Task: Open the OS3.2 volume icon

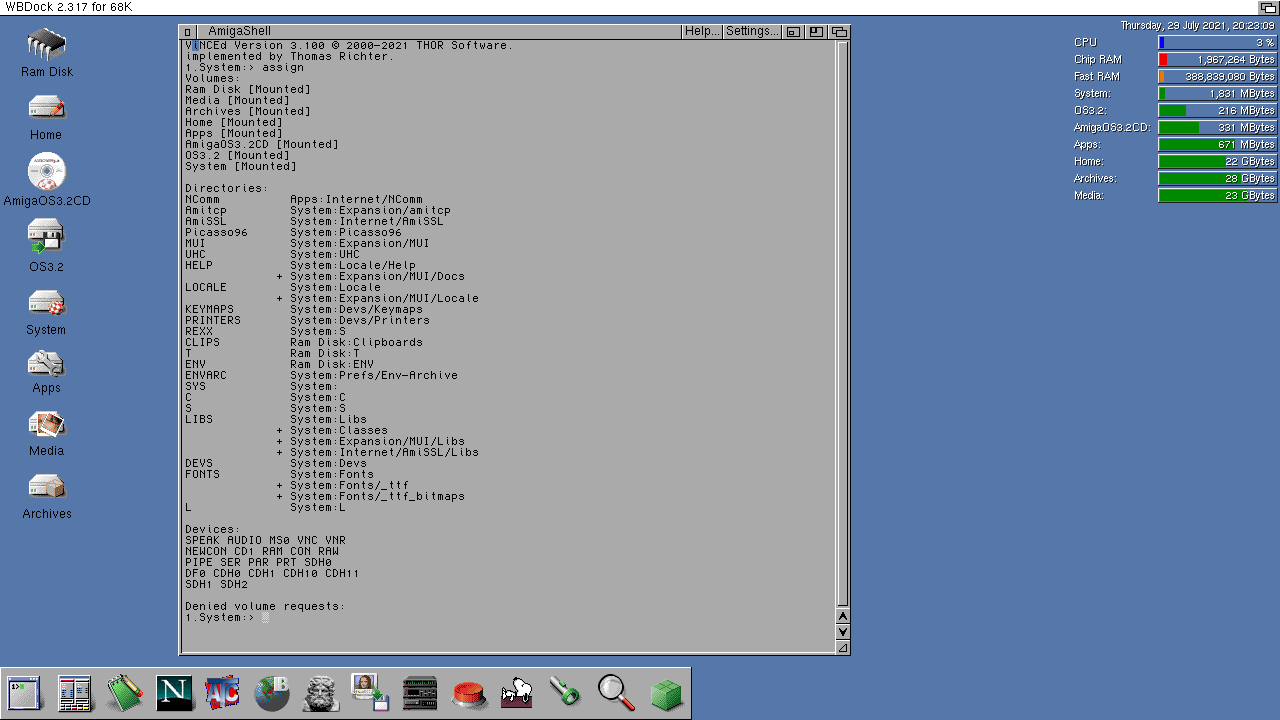Action: tap(46, 237)
